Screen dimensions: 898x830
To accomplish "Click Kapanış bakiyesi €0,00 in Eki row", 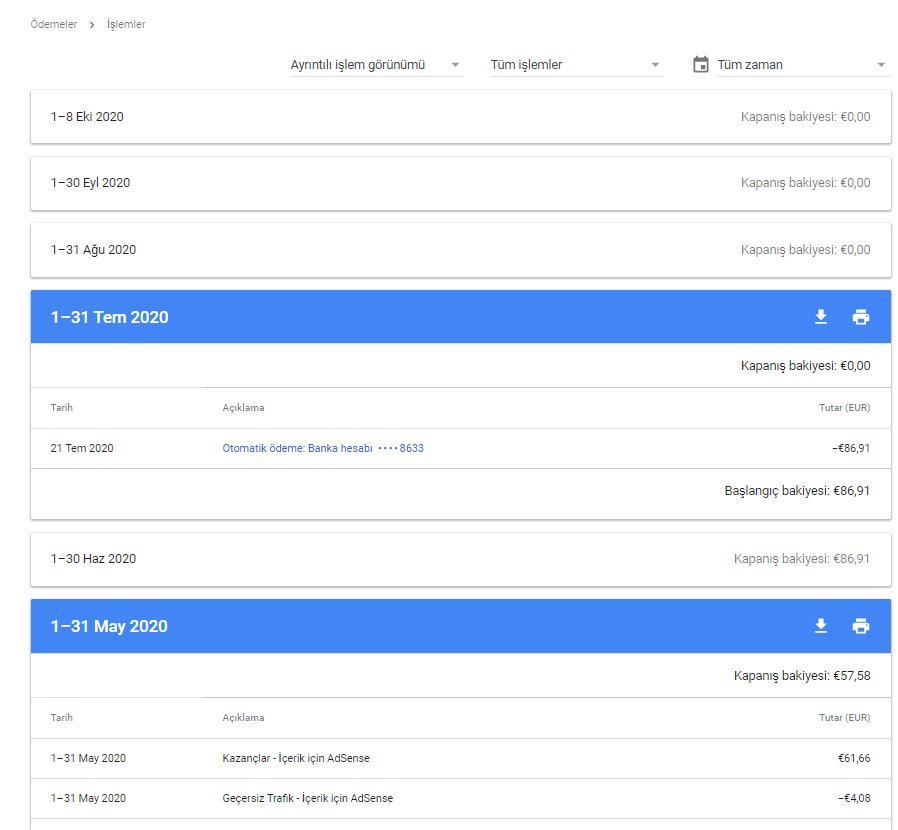I will pyautogui.click(x=805, y=117).
